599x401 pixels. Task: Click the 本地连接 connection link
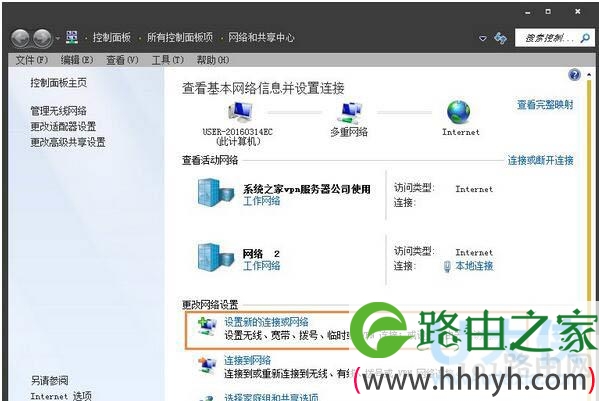(474, 266)
